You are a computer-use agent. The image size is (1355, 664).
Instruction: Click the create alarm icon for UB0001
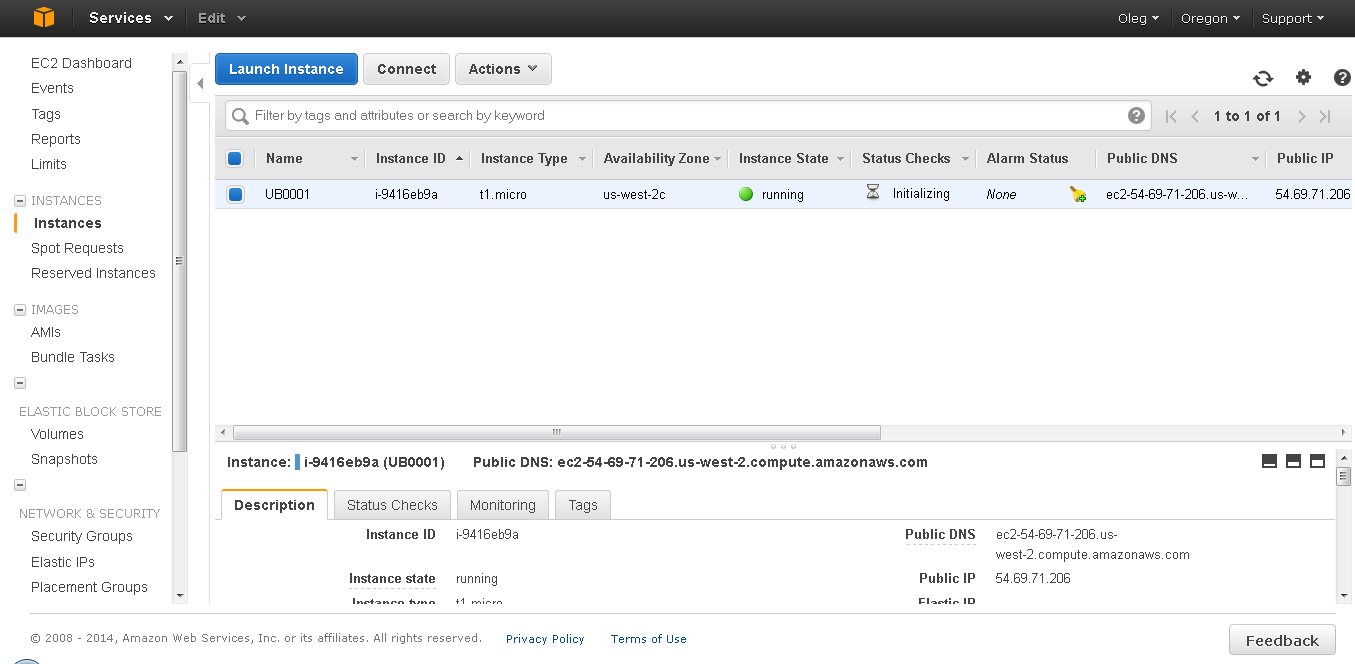(x=1078, y=194)
